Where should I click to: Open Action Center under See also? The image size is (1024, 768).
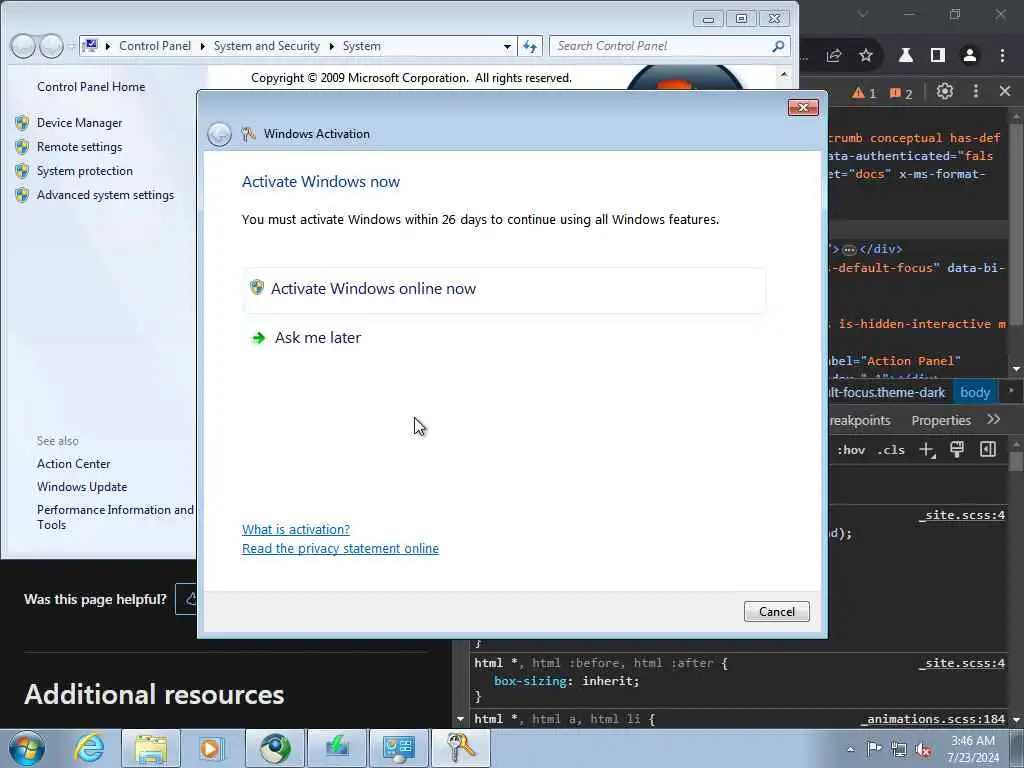74,464
